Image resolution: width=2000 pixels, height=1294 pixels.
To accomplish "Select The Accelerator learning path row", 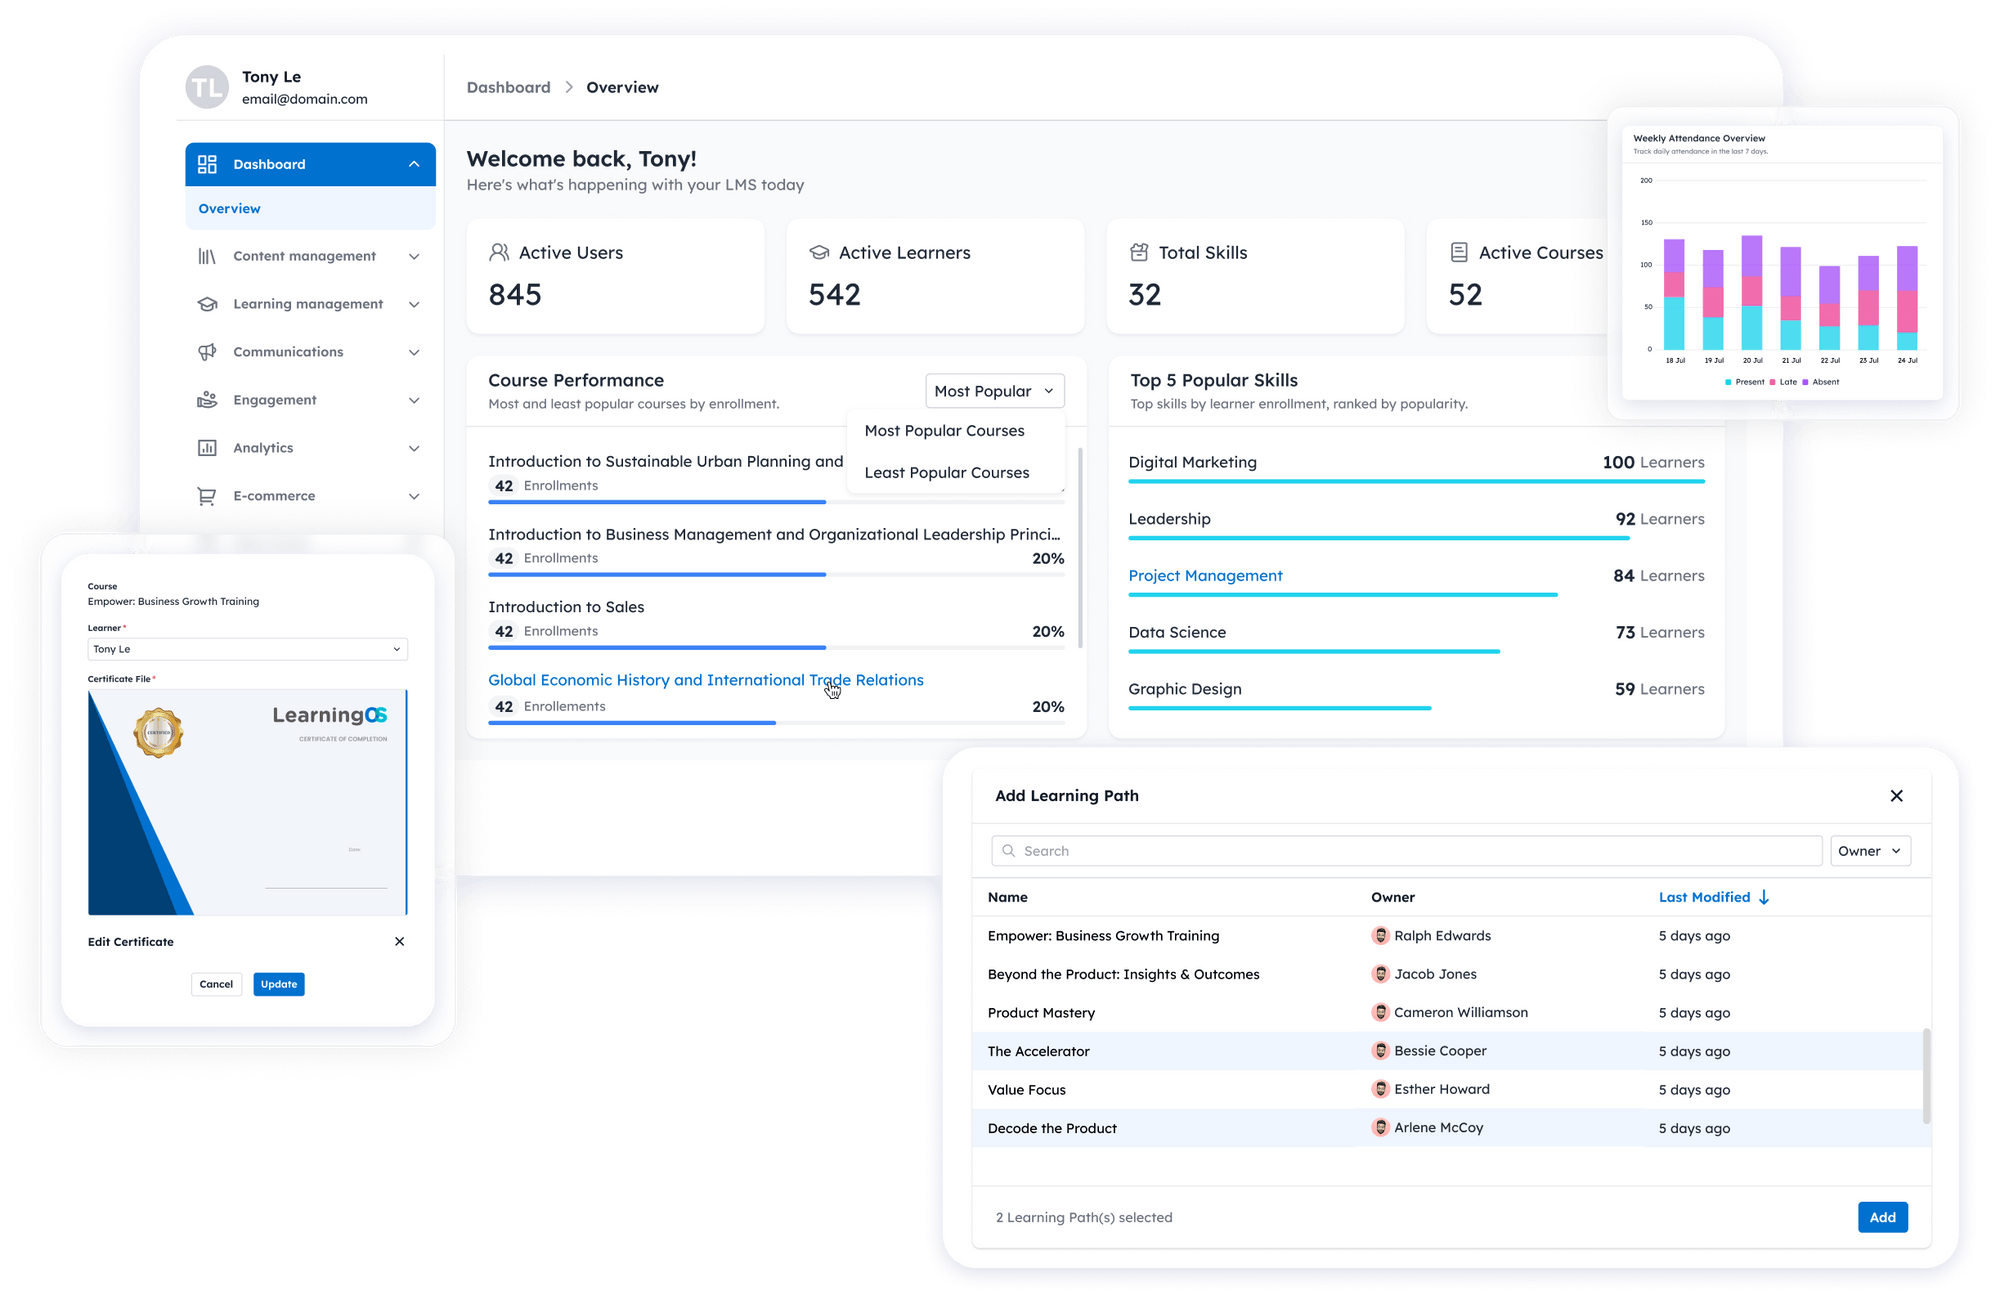I will click(x=1039, y=1051).
